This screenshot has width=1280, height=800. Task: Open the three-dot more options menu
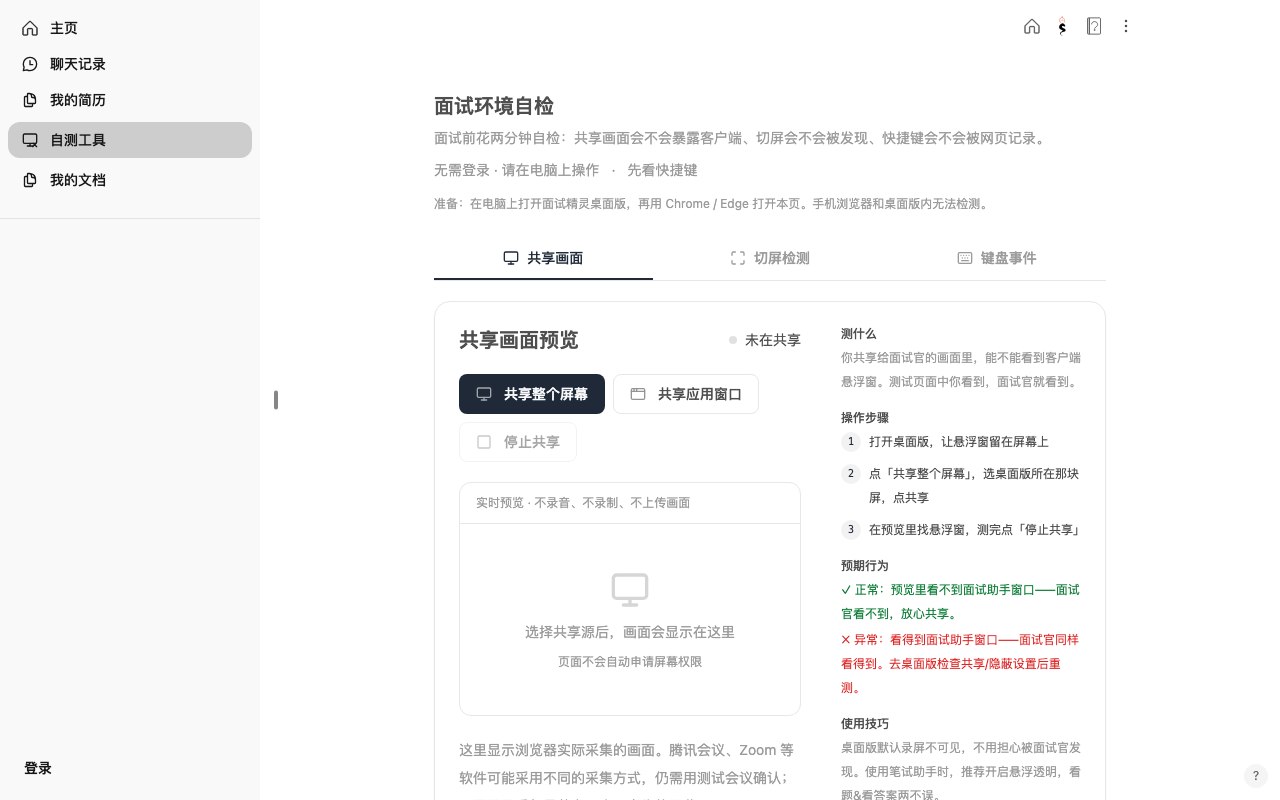(x=1126, y=27)
